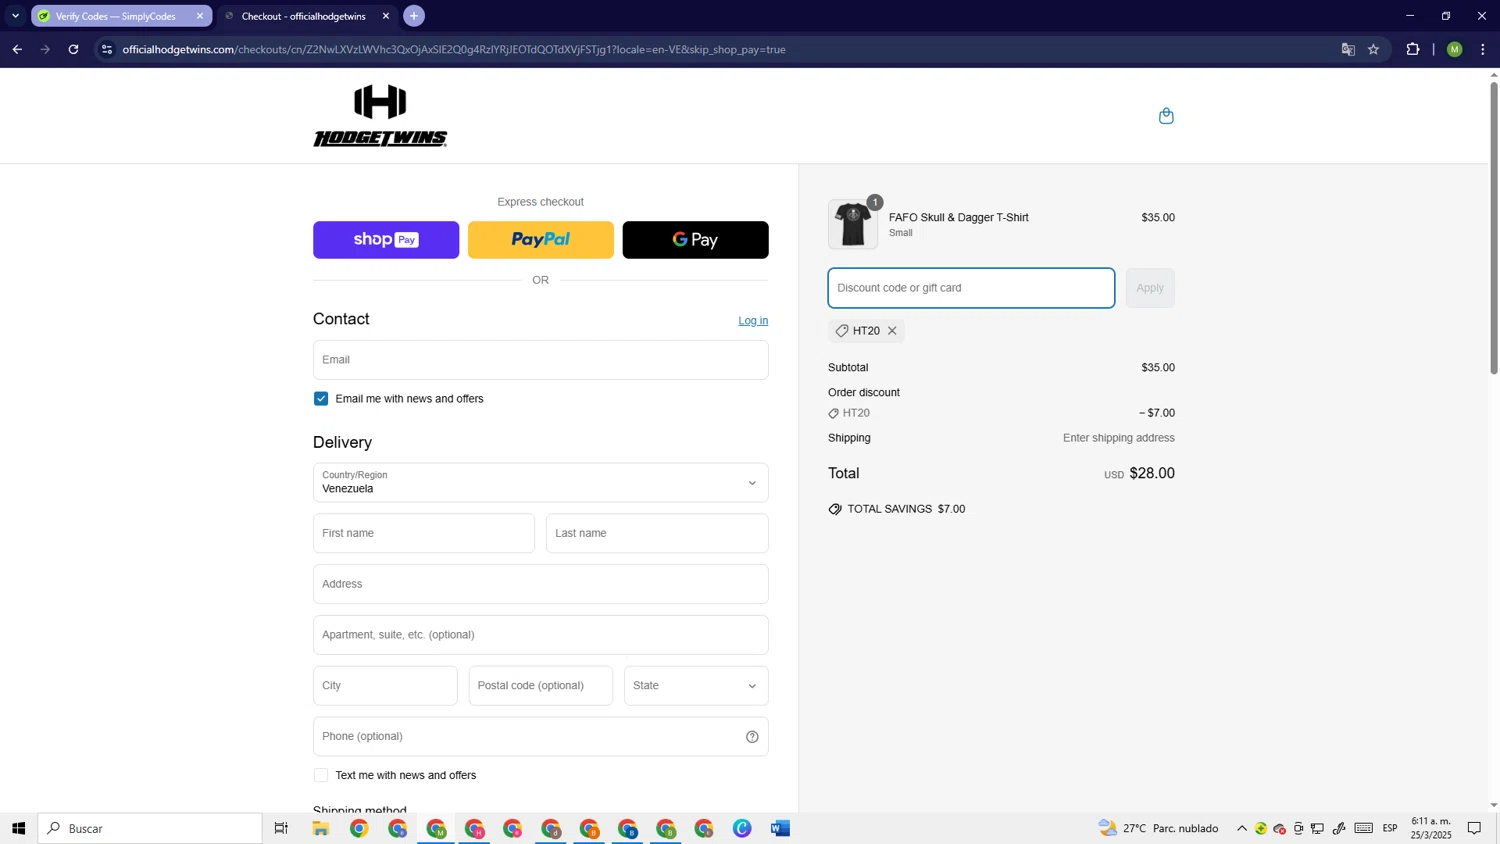Select the Checkout - officialhodgetwins tab
Viewport: 1500px width, 844px height.
(305, 16)
